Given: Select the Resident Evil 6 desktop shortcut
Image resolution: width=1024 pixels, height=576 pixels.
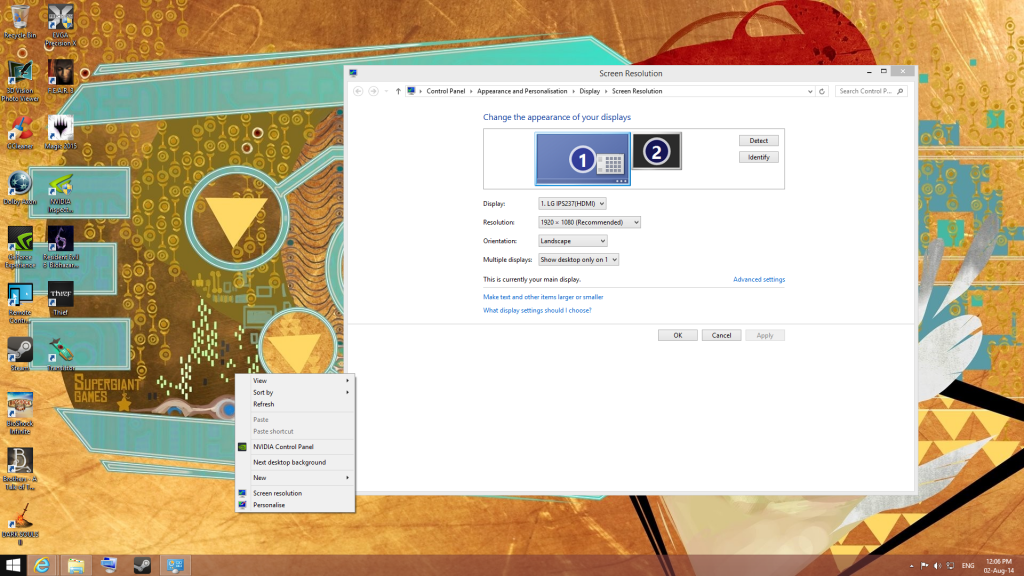Looking at the screenshot, I should click(60, 248).
